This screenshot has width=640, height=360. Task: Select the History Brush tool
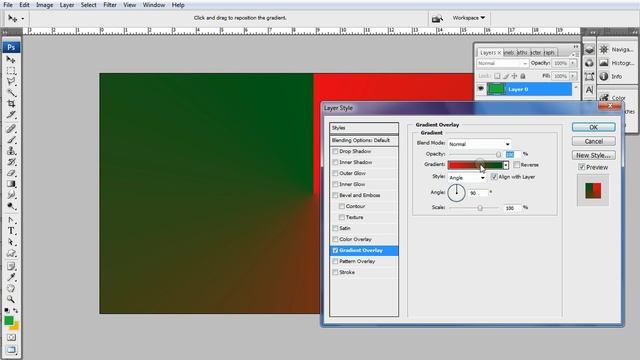(x=11, y=162)
